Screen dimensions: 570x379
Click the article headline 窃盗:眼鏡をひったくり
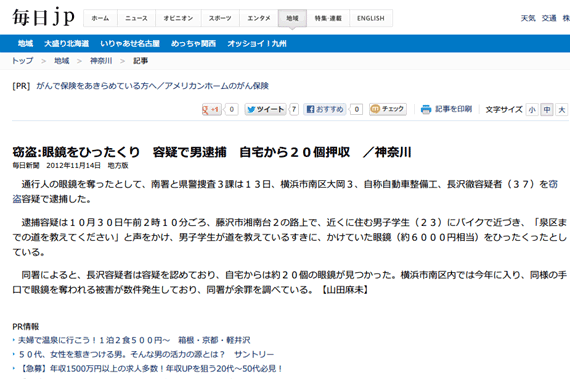(212, 152)
